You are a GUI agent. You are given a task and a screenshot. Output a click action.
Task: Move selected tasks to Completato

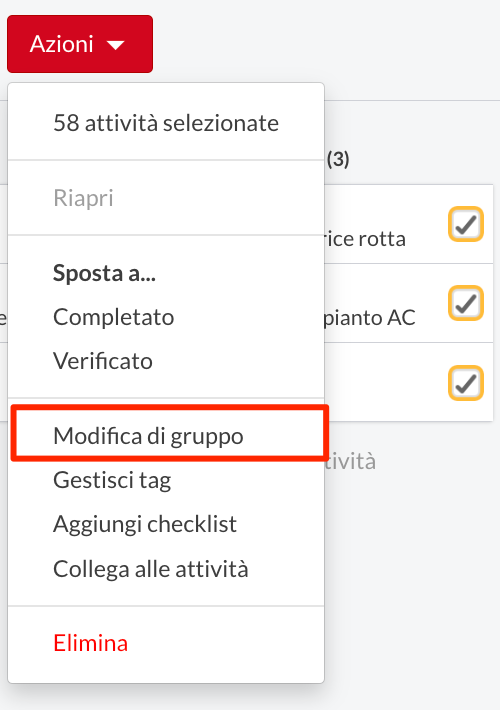click(114, 317)
